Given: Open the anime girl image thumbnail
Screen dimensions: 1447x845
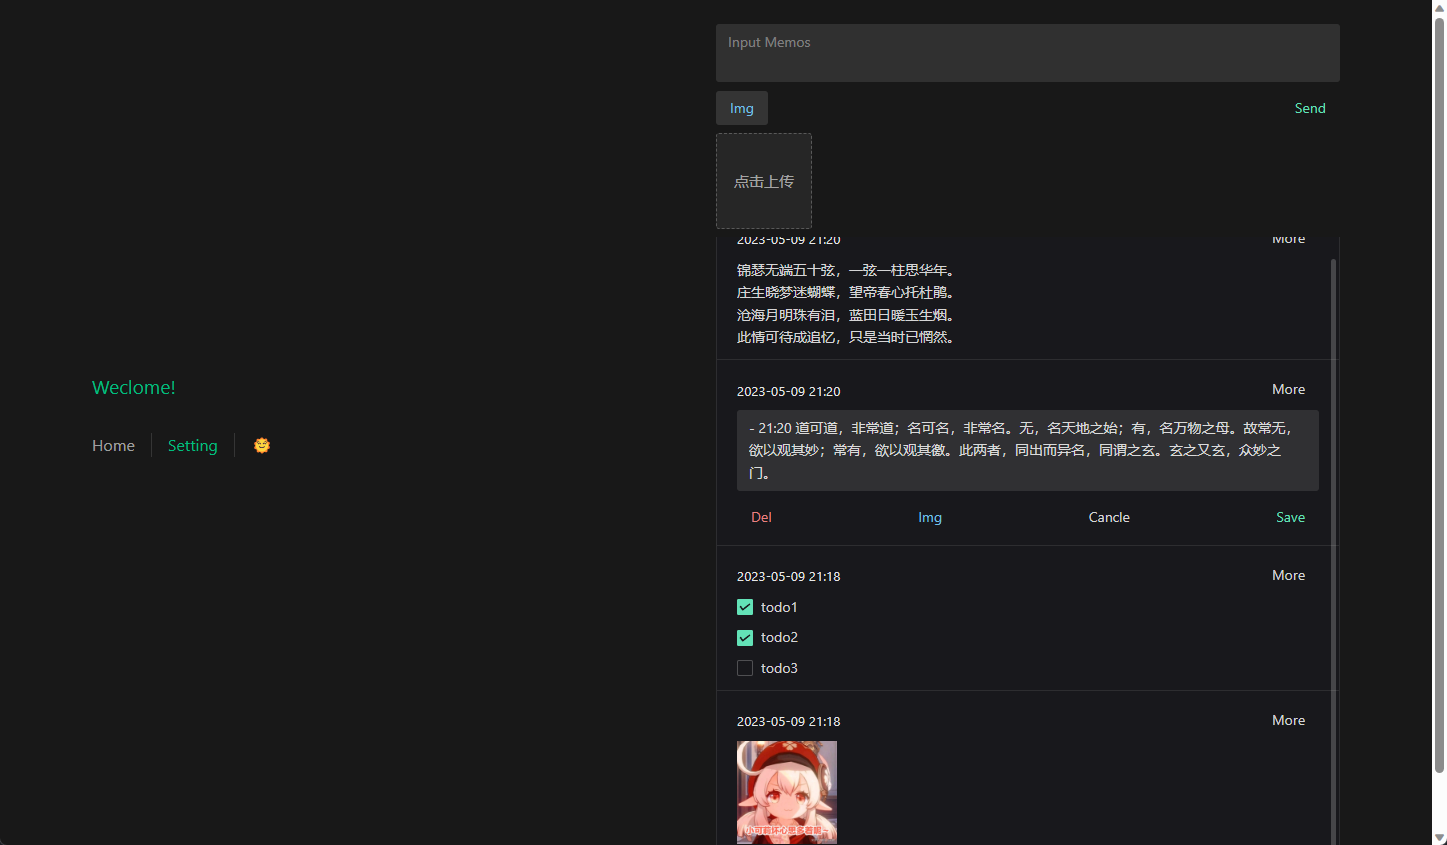Looking at the screenshot, I should point(787,792).
